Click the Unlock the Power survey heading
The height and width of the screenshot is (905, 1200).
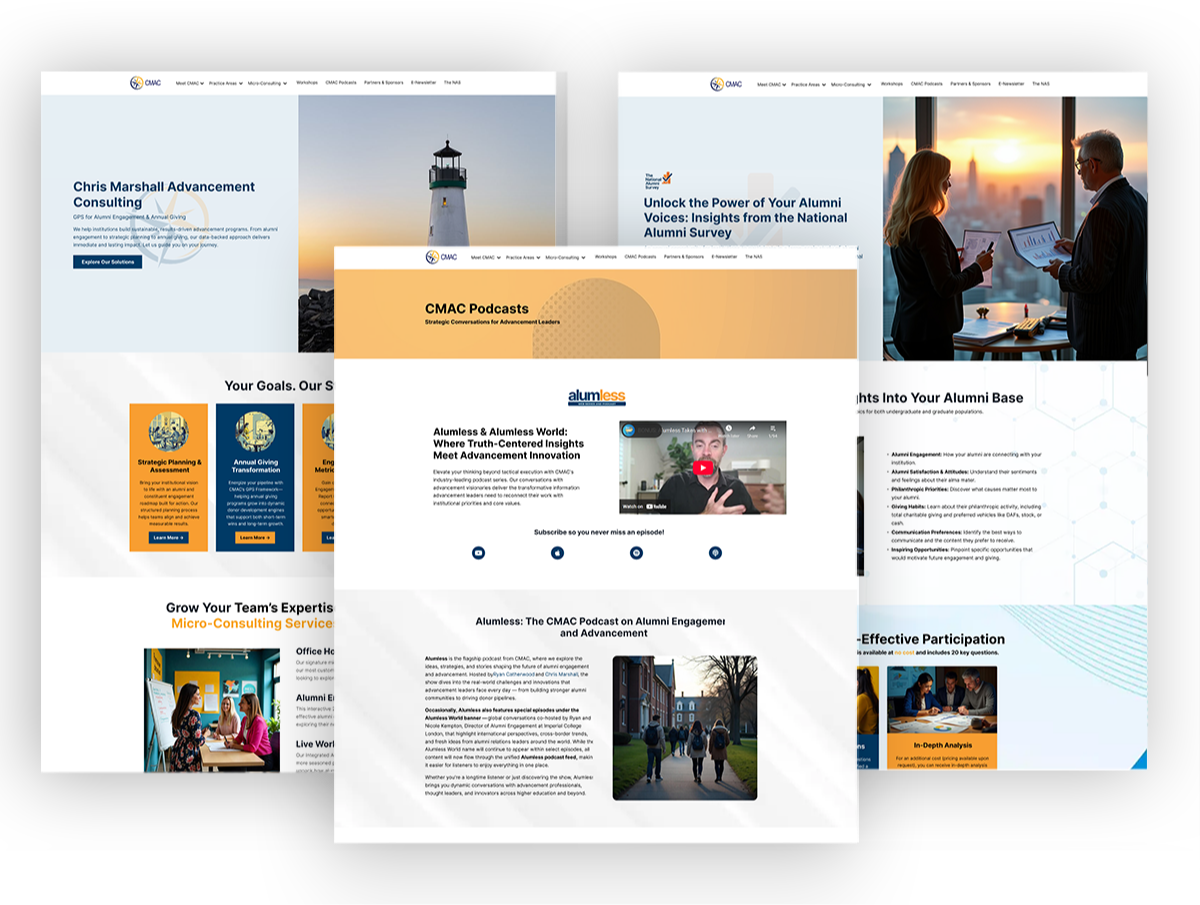pos(745,217)
